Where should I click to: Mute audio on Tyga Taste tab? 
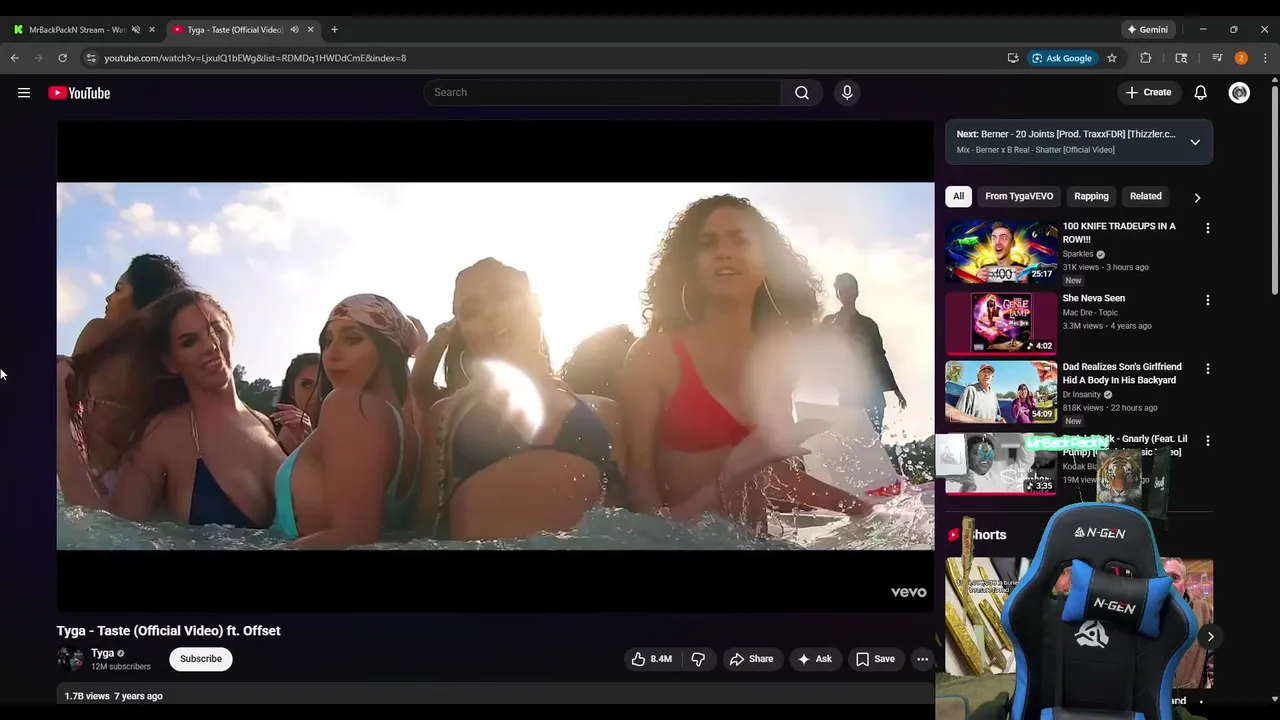click(294, 30)
